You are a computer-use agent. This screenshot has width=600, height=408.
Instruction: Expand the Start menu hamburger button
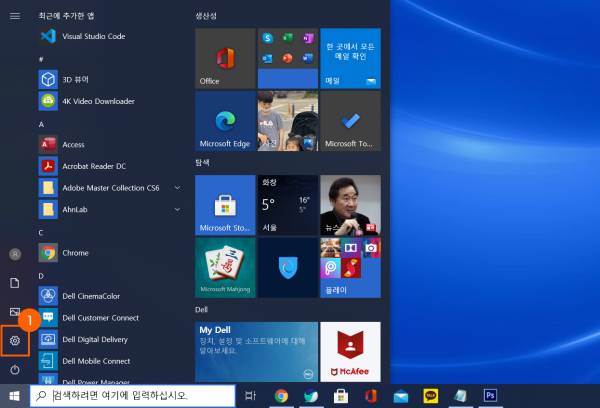click(x=15, y=16)
